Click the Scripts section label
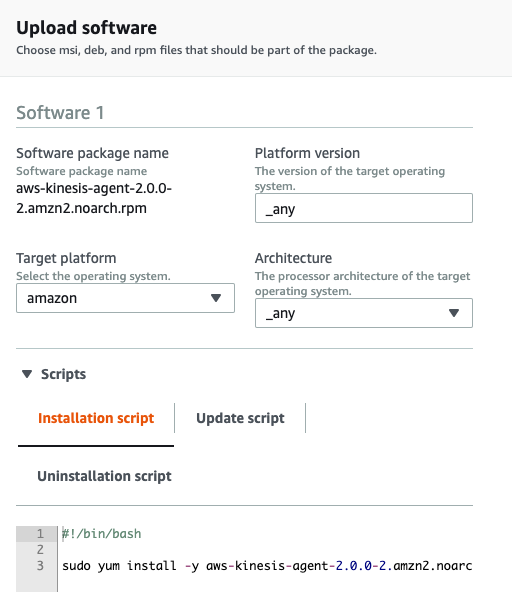The width and height of the screenshot is (512, 592). [x=63, y=374]
